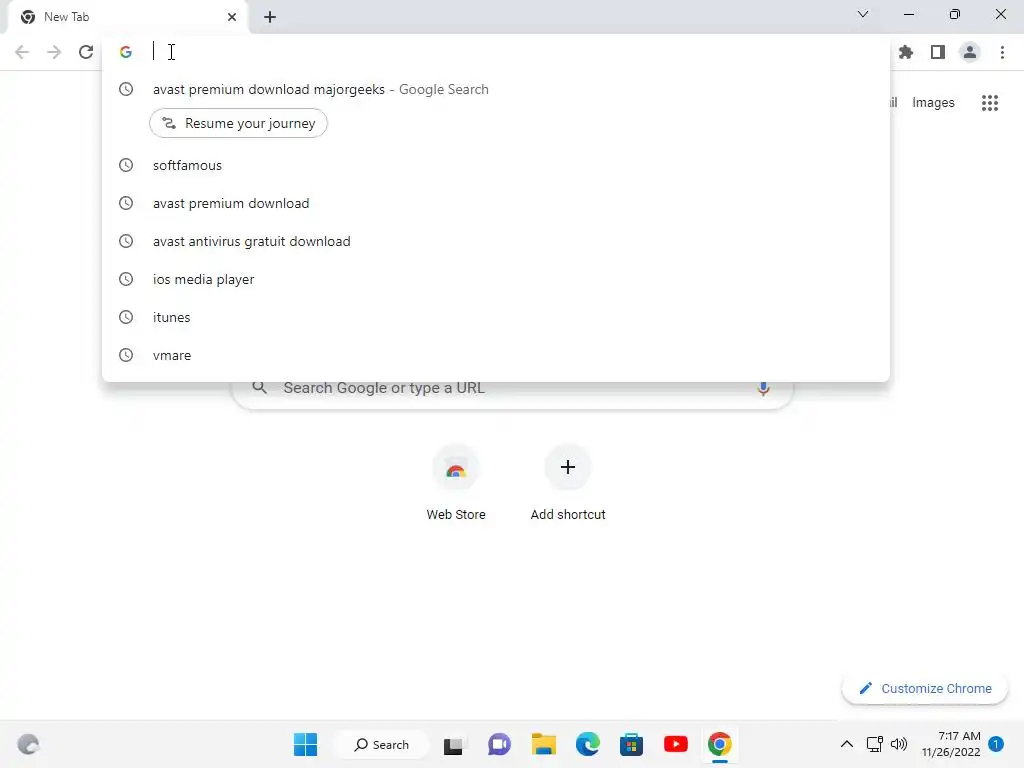Screen dimensions: 1024x768
Task: Open the Google apps grid
Action: click(x=990, y=103)
